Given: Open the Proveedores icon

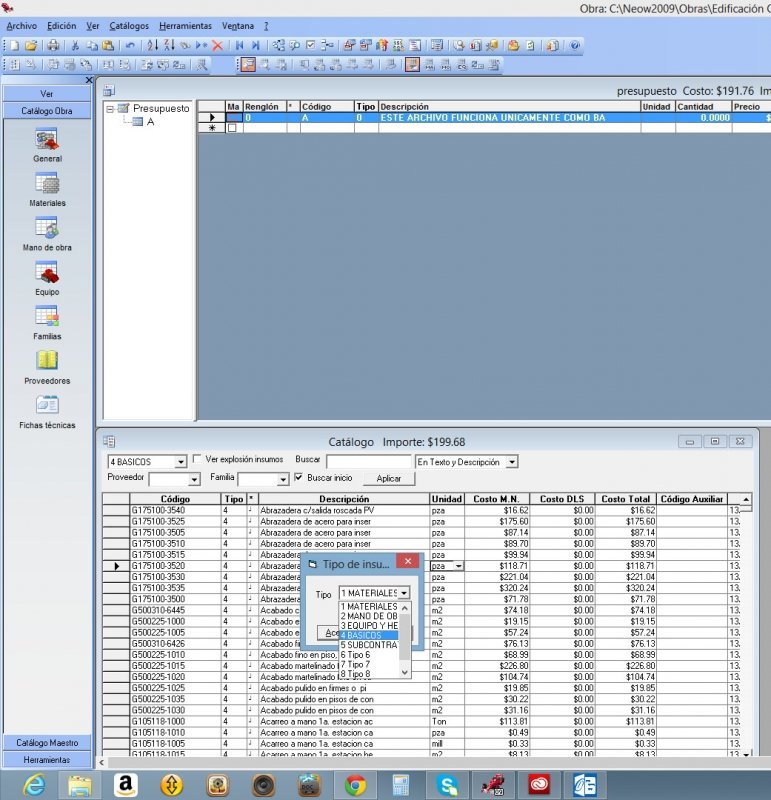Looking at the screenshot, I should click(x=46, y=362).
